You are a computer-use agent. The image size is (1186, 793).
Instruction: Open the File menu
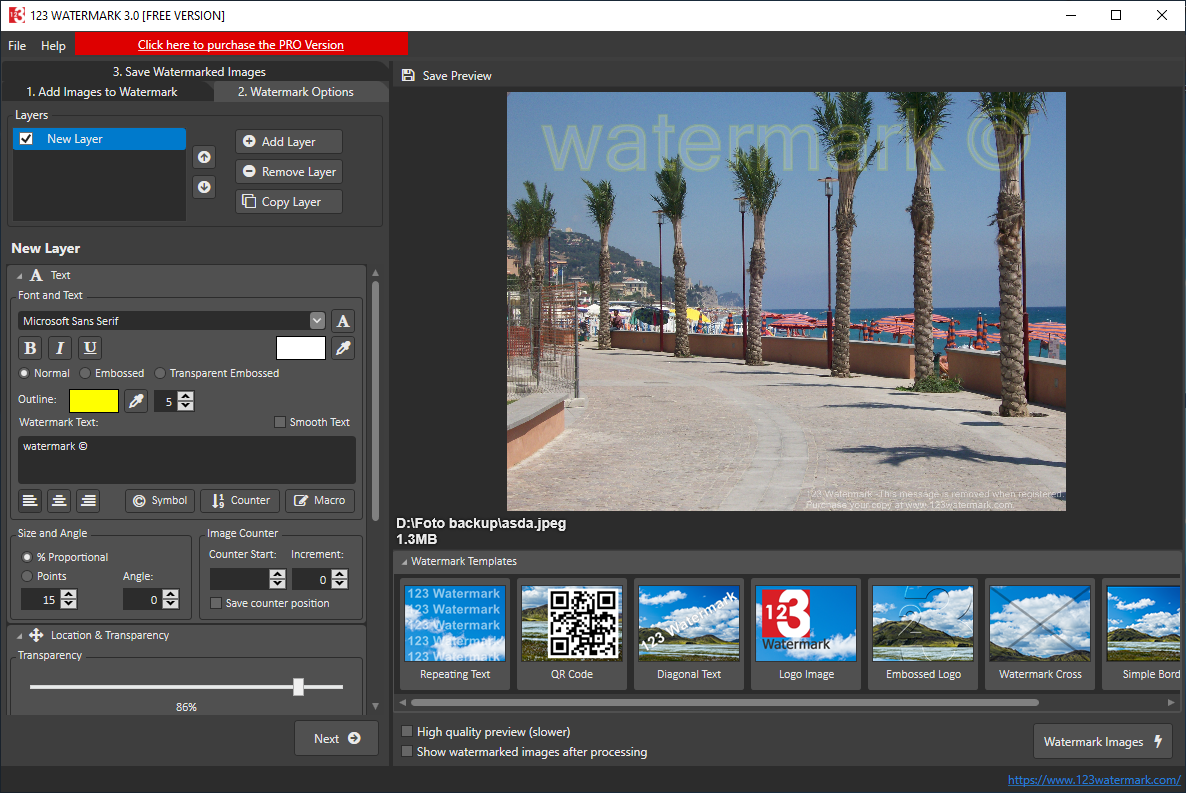17,45
